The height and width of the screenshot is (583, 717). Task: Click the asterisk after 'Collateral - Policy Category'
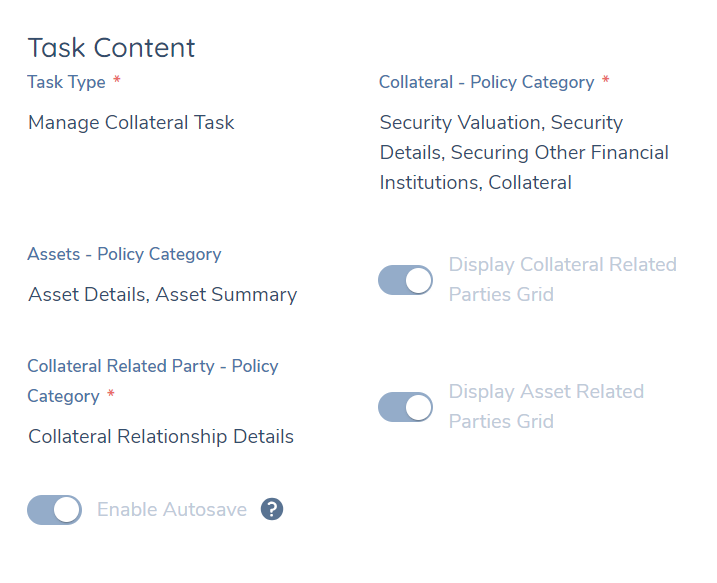605,81
